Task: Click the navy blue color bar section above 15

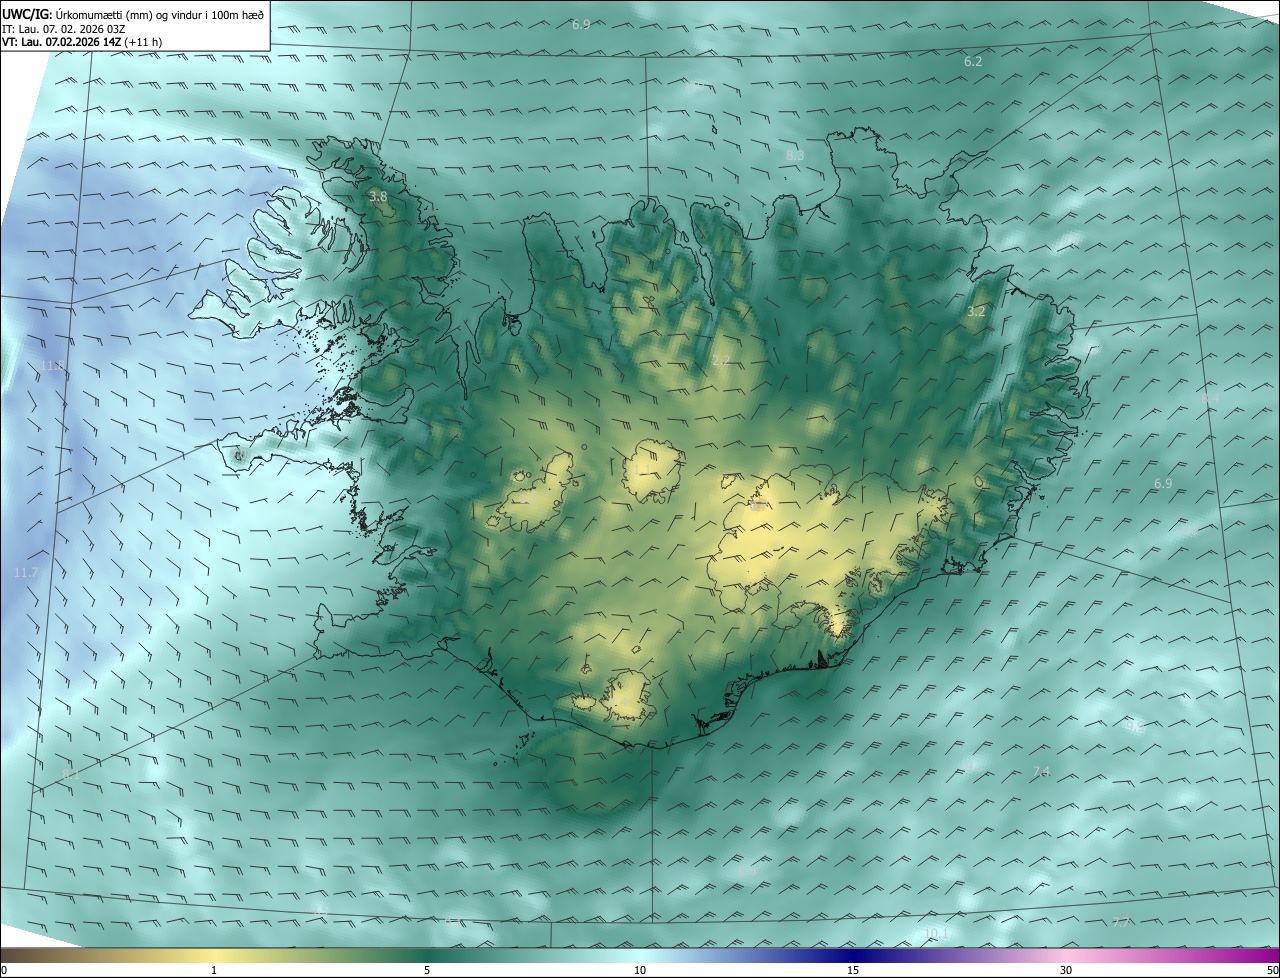Action: pyautogui.click(x=853, y=955)
